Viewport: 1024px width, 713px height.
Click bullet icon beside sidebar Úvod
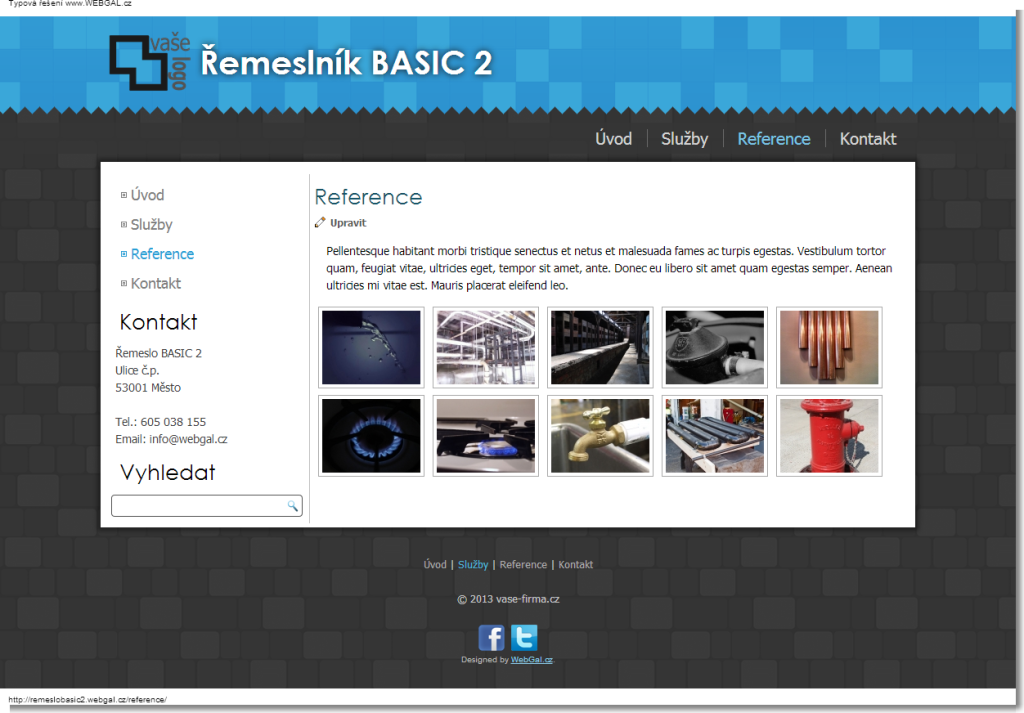point(123,195)
